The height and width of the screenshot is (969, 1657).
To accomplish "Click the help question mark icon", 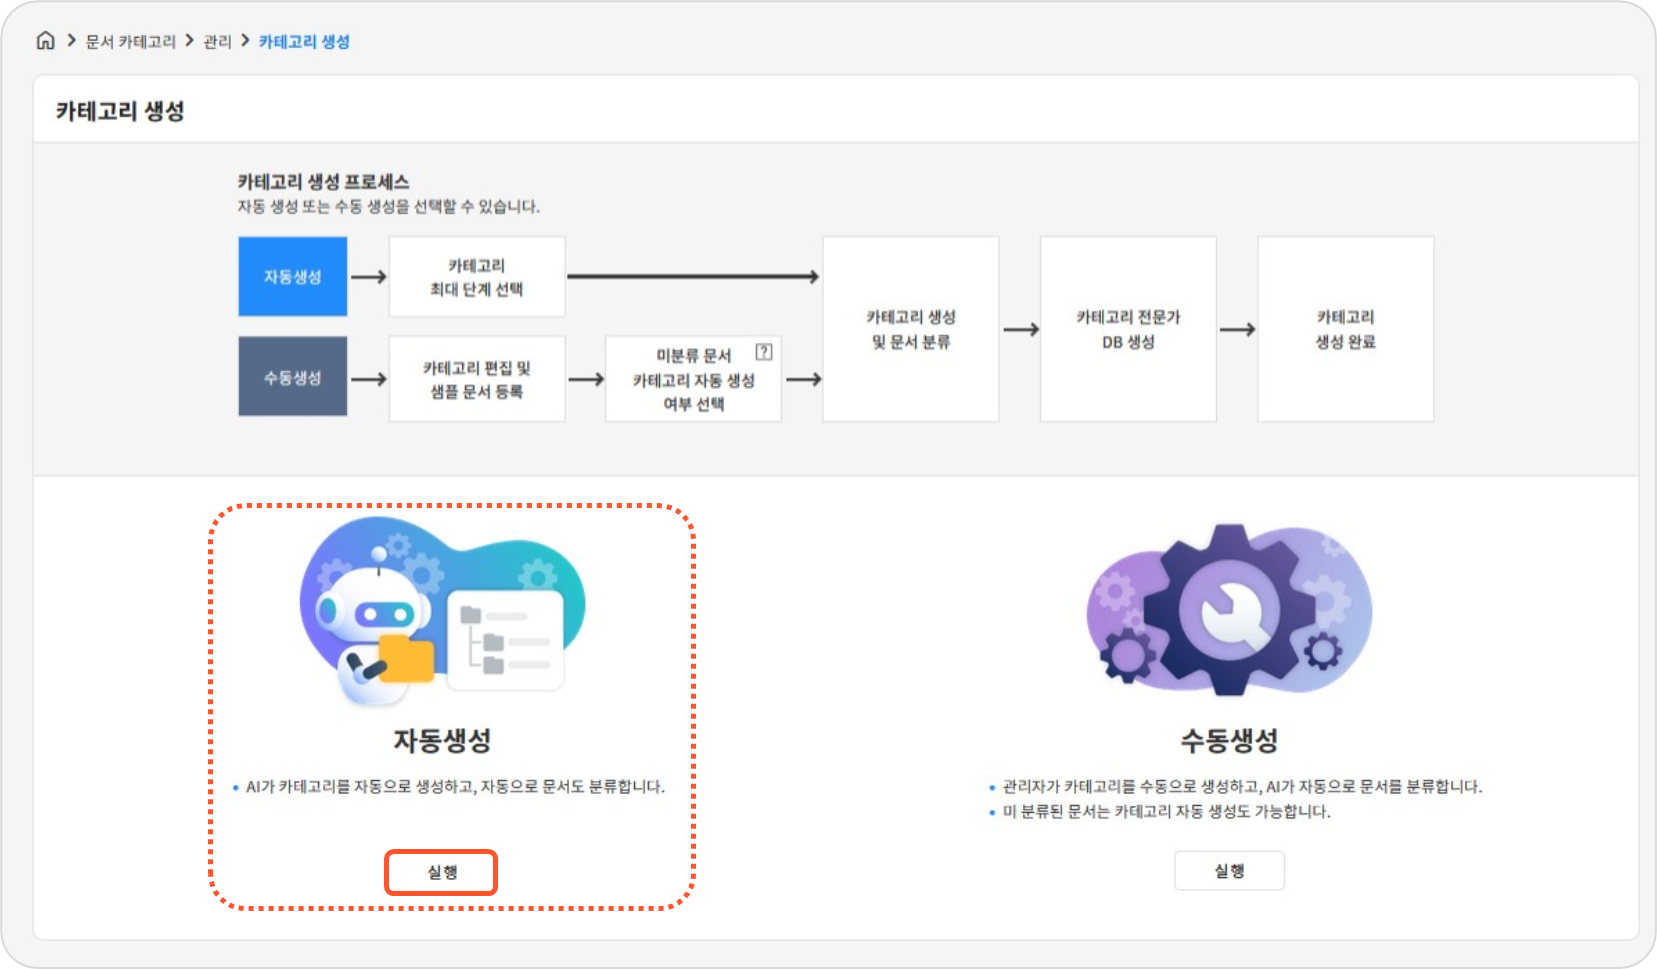I will point(764,352).
